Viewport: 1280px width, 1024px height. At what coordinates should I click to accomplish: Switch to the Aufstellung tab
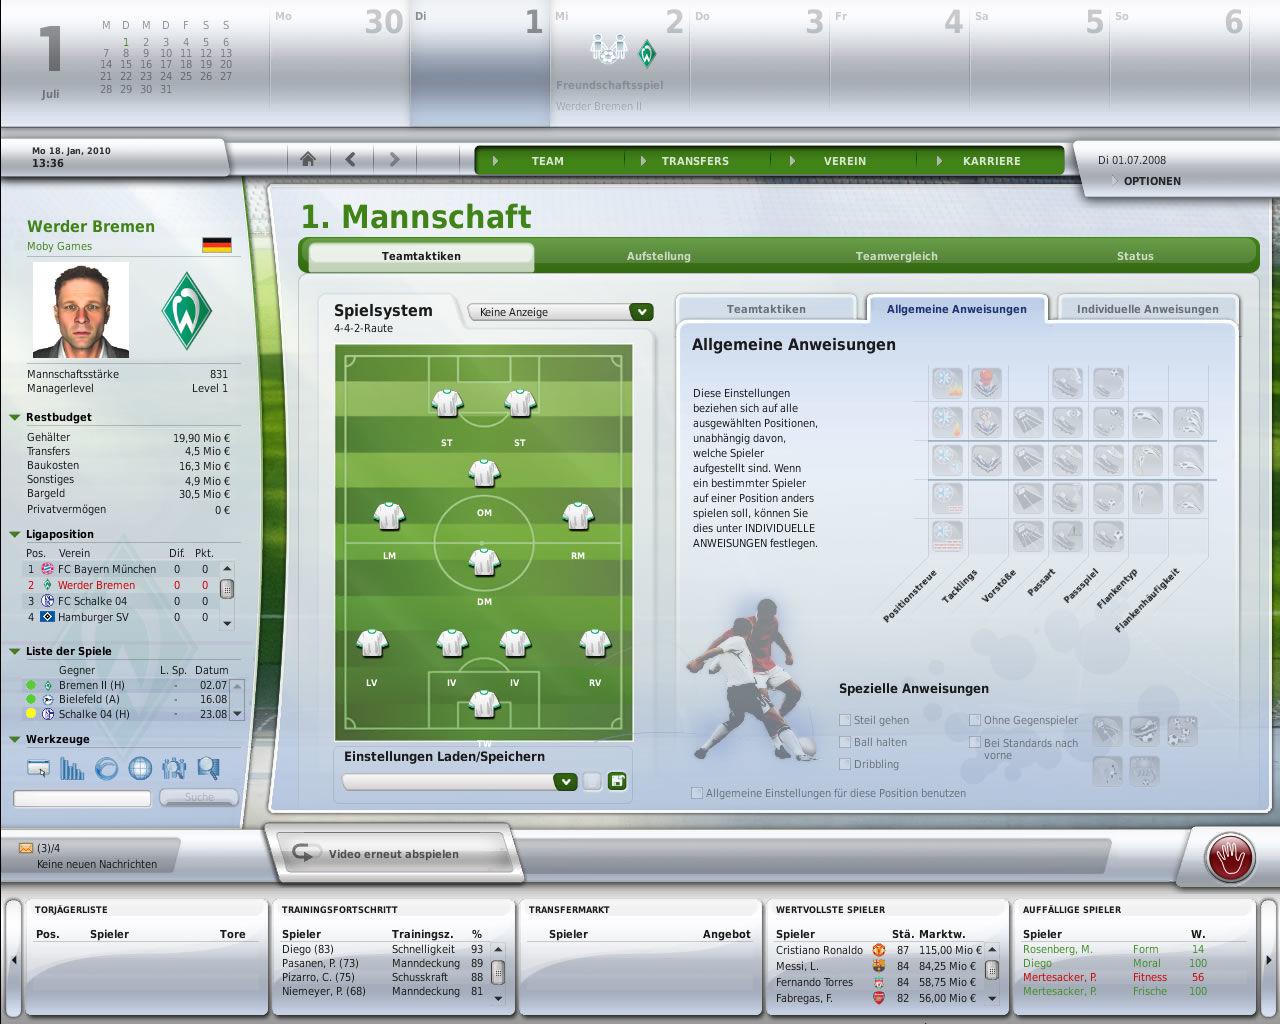click(658, 256)
